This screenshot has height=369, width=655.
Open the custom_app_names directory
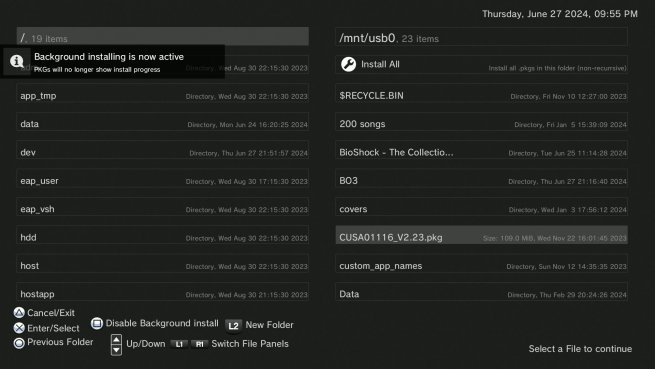(x=481, y=264)
